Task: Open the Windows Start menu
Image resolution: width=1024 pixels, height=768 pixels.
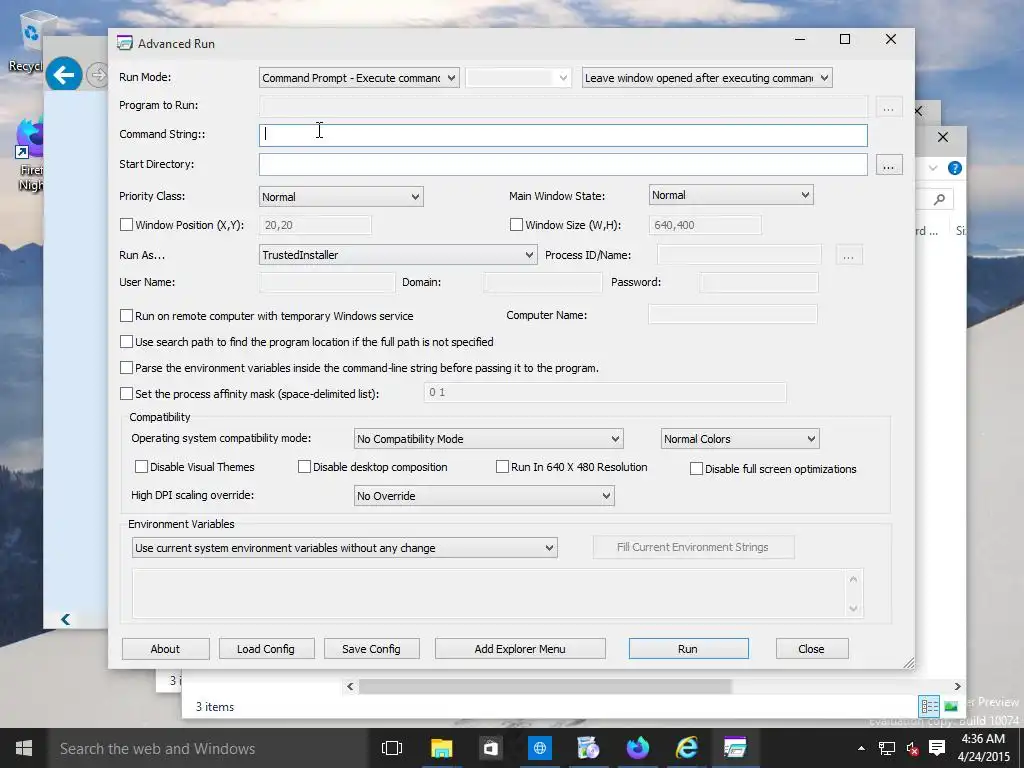Action: (24, 748)
